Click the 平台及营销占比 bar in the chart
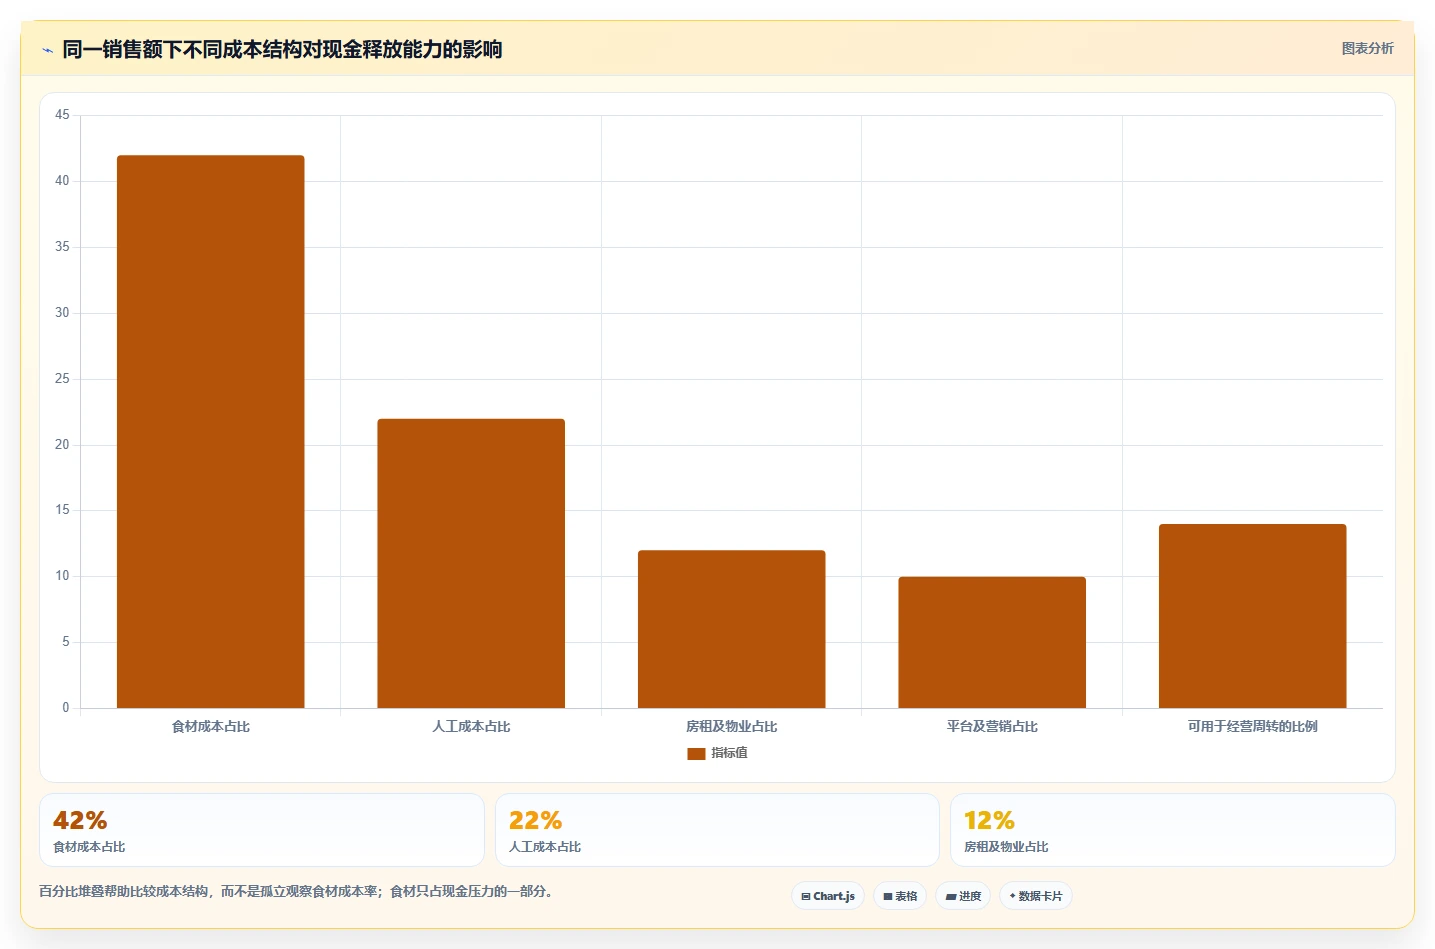1435x949 pixels. click(x=992, y=642)
